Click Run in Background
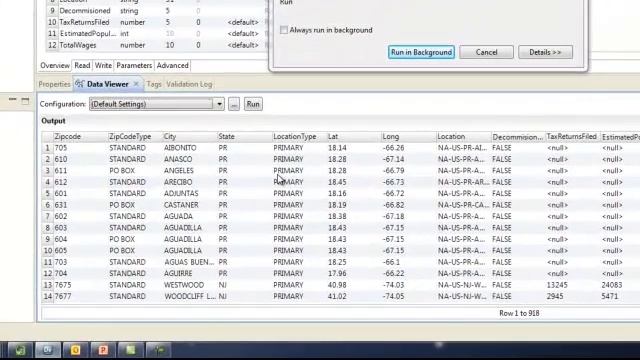 pos(421,52)
